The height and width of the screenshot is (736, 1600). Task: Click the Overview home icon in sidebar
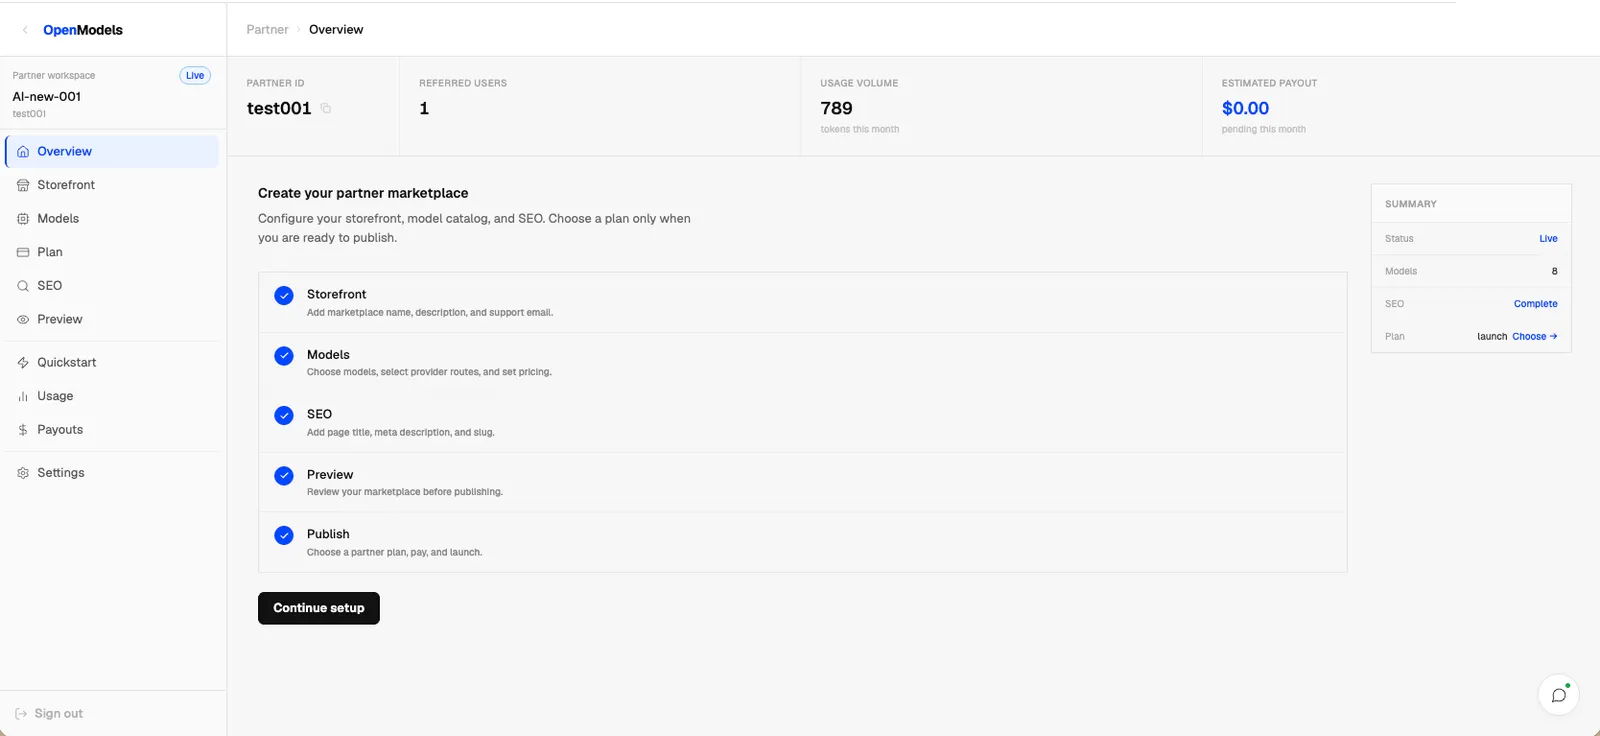tap(23, 152)
